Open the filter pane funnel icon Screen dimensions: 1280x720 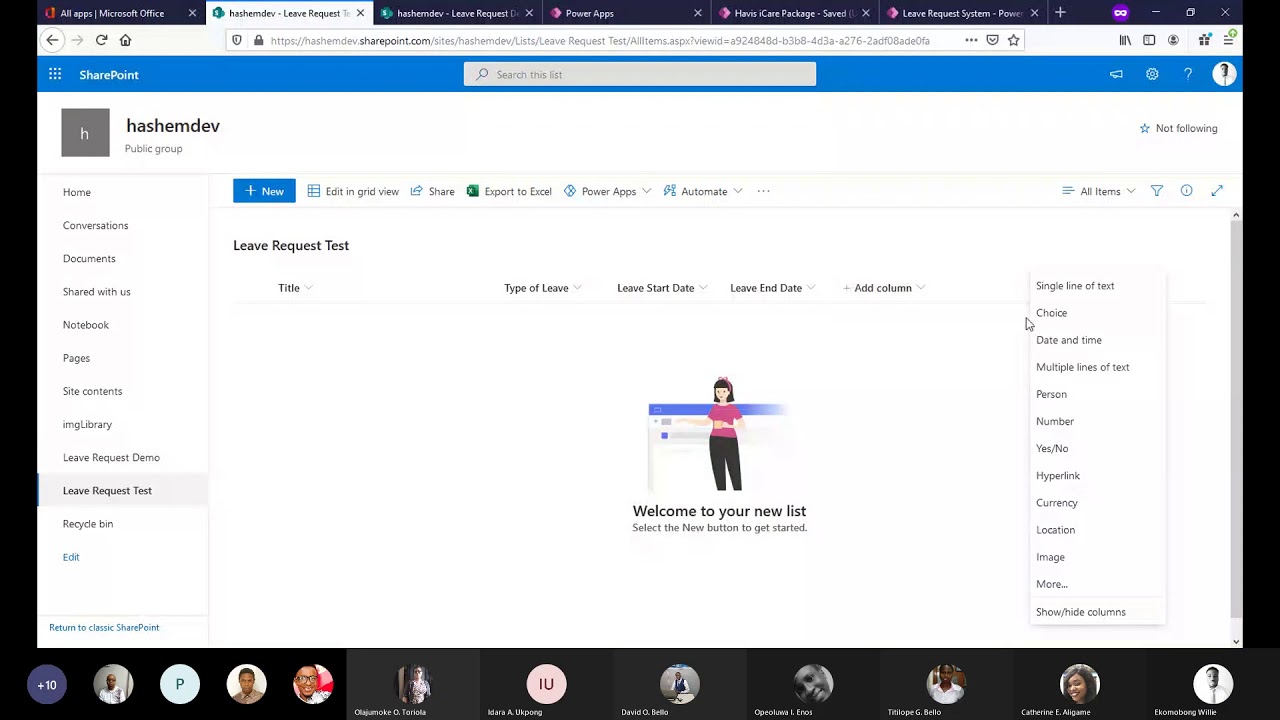tap(1157, 191)
